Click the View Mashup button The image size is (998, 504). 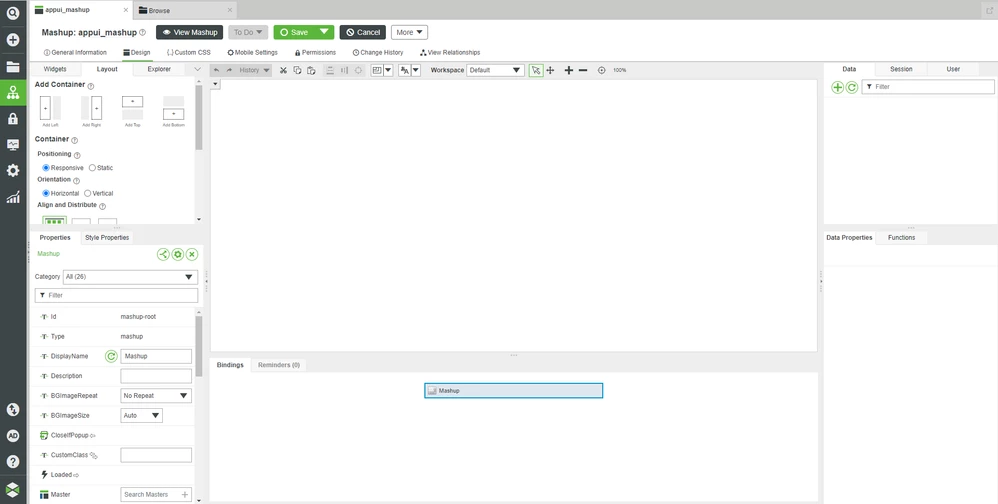(190, 32)
